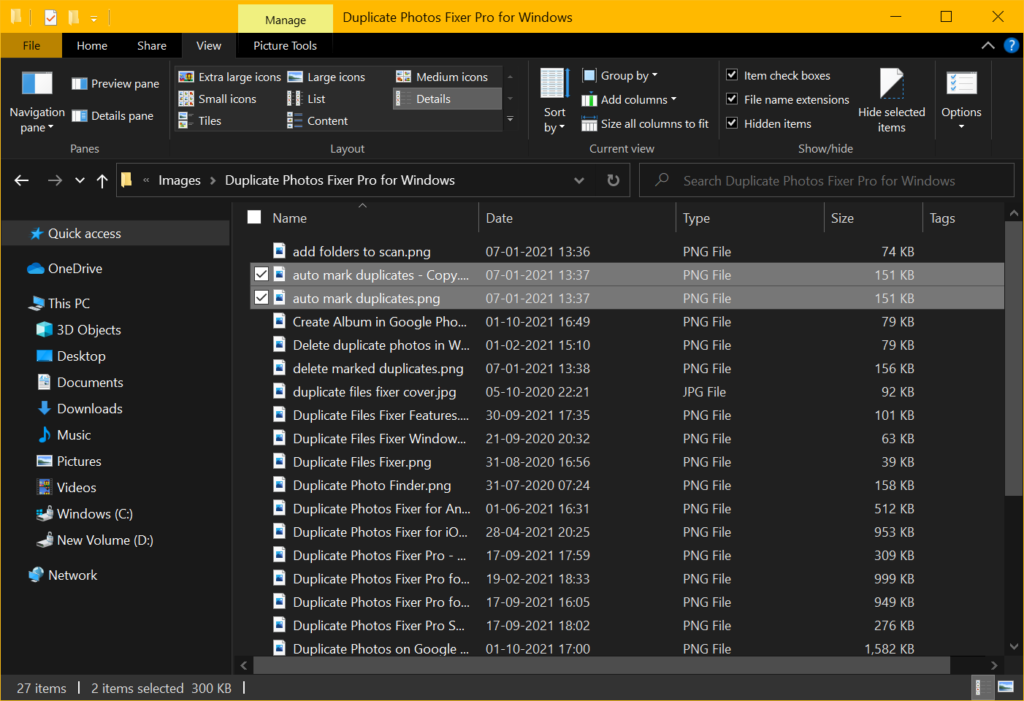Toggle select-all checkbox in header
This screenshot has height=701, width=1024.
click(254, 218)
